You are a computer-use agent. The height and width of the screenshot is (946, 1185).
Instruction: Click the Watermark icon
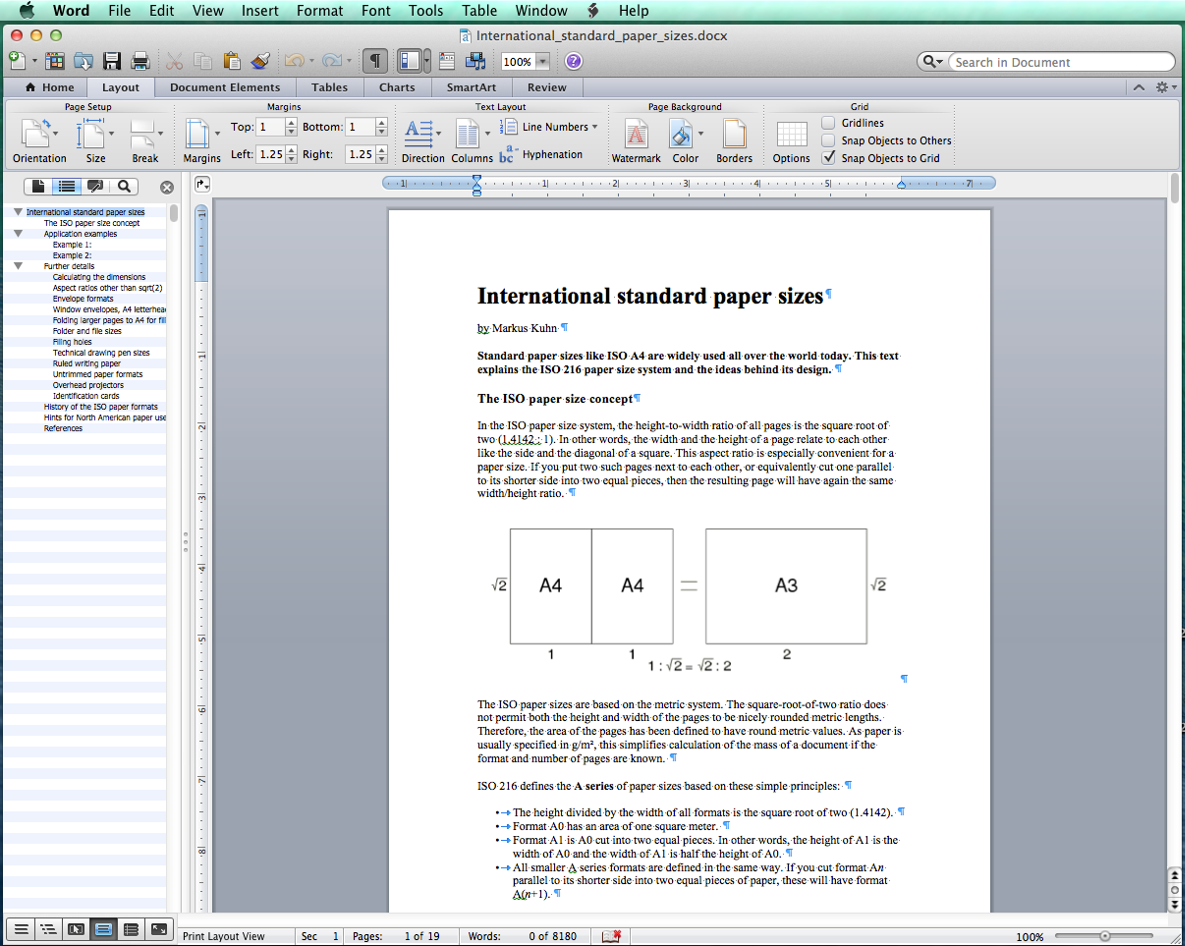(x=636, y=135)
